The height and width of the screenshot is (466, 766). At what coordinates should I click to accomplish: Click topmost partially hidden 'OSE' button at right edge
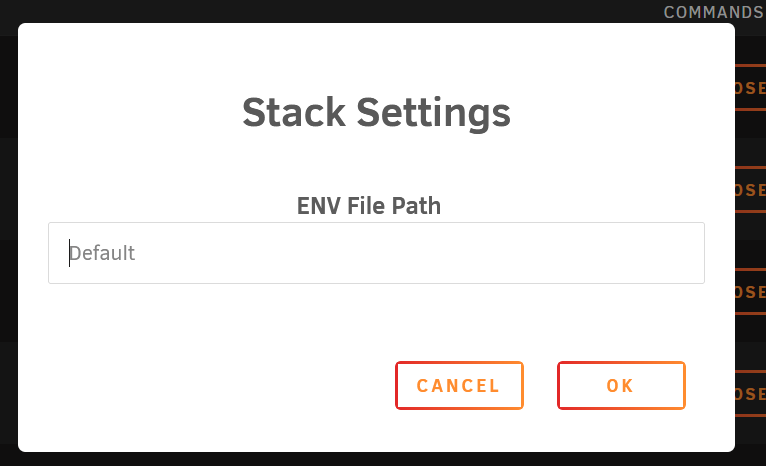[x=751, y=88]
